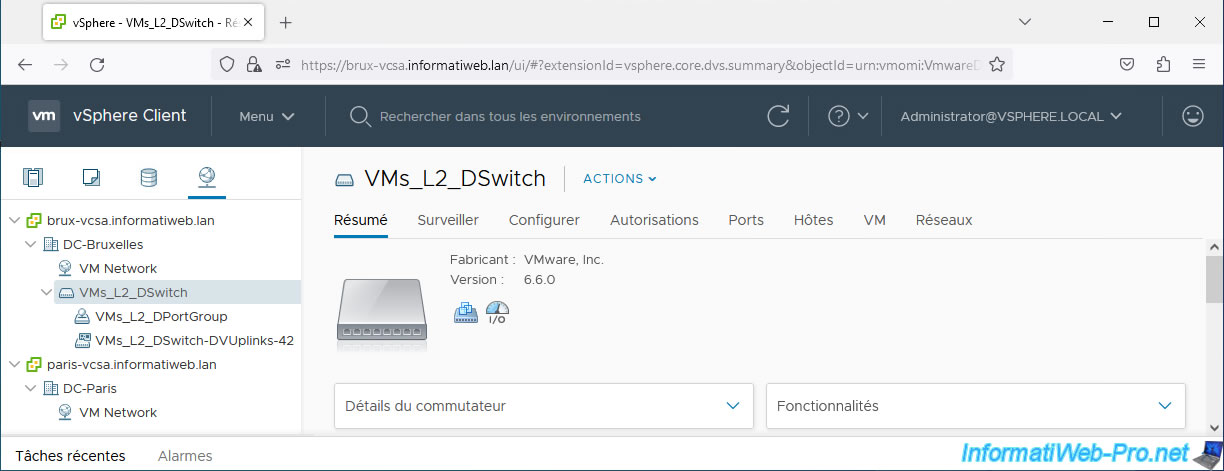Open the help question mark menu

848,116
